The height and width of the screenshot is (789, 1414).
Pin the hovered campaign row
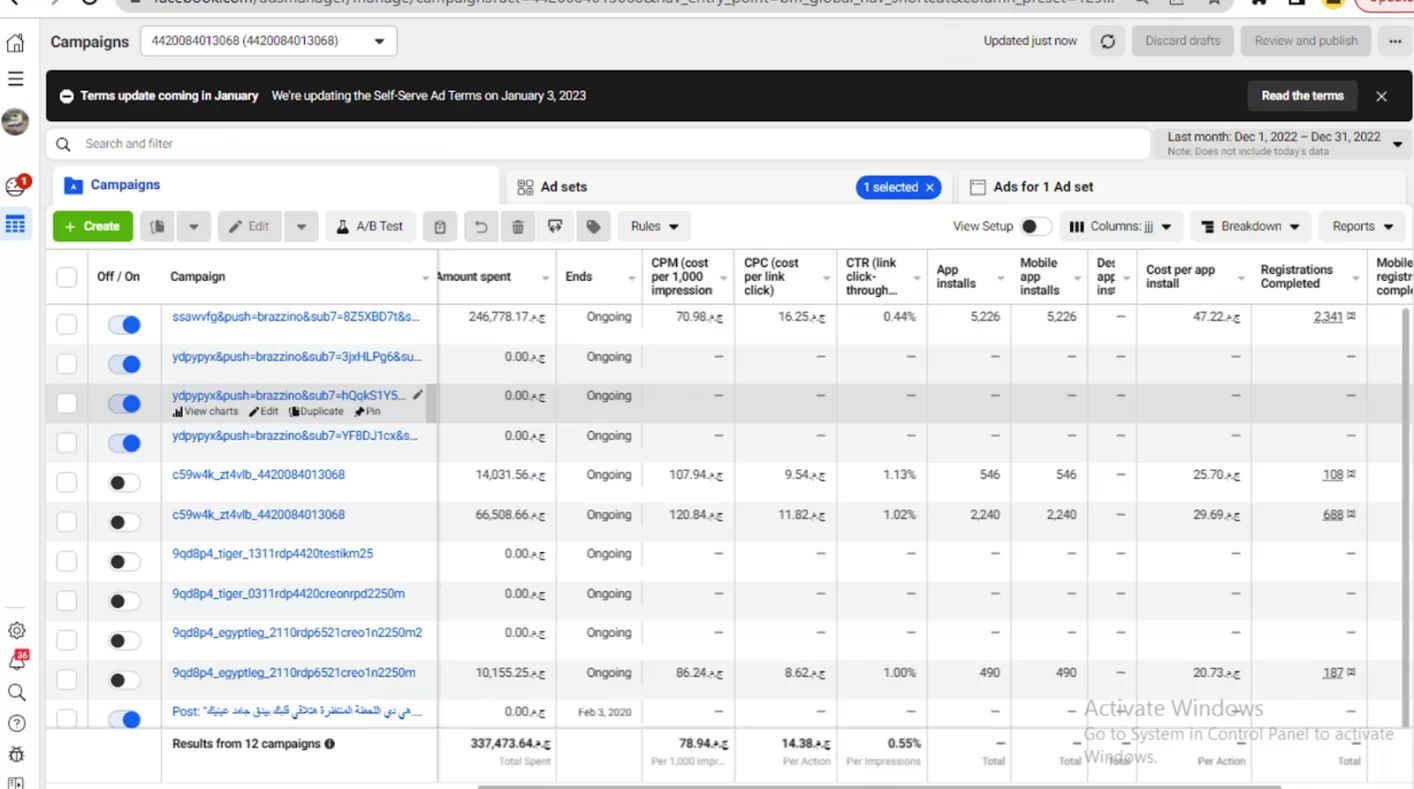(x=367, y=411)
